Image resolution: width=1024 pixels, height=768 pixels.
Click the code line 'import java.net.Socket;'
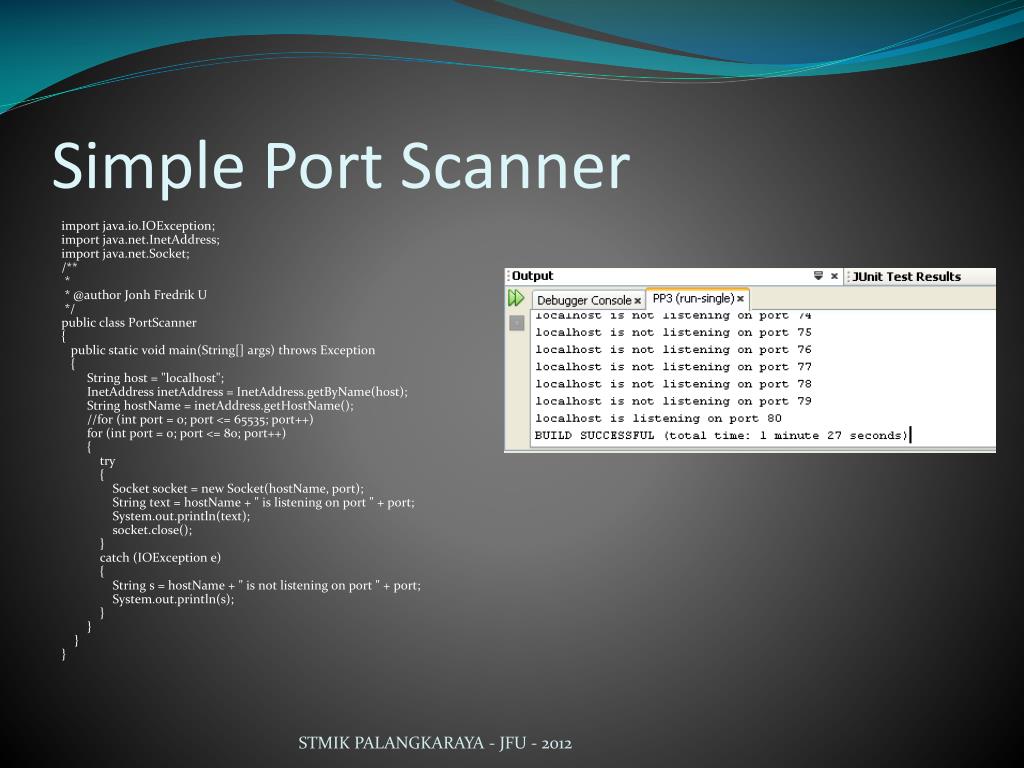(x=125, y=253)
